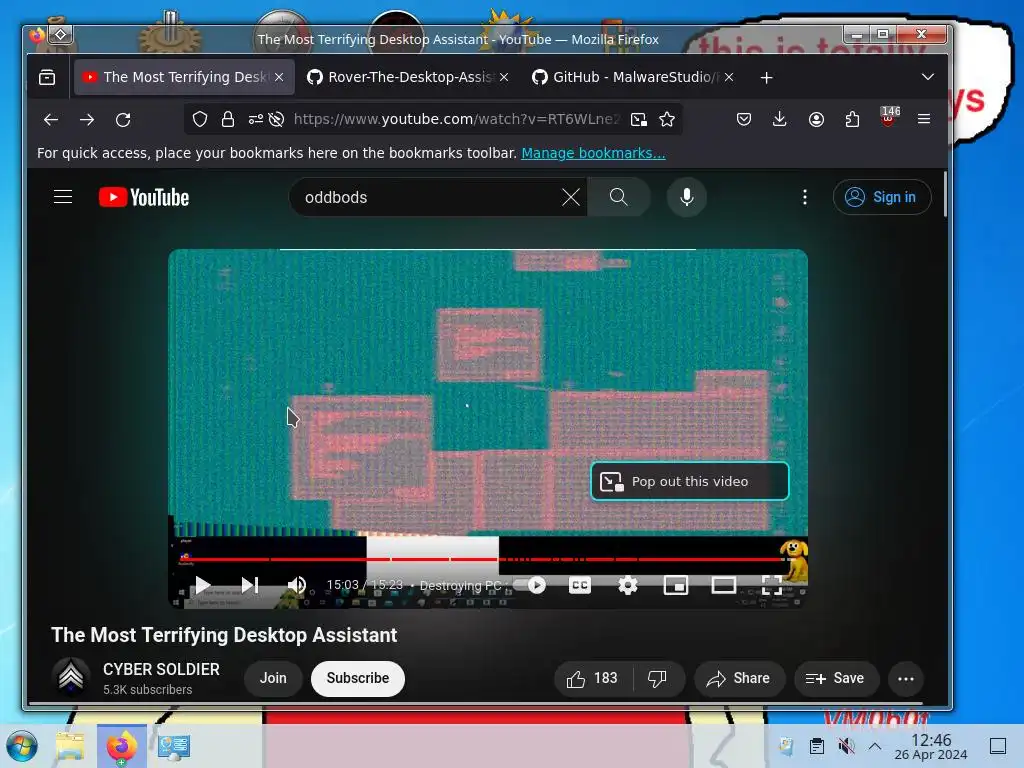Unmute system volume in tray
The image size is (1024, 768).
coord(846,746)
